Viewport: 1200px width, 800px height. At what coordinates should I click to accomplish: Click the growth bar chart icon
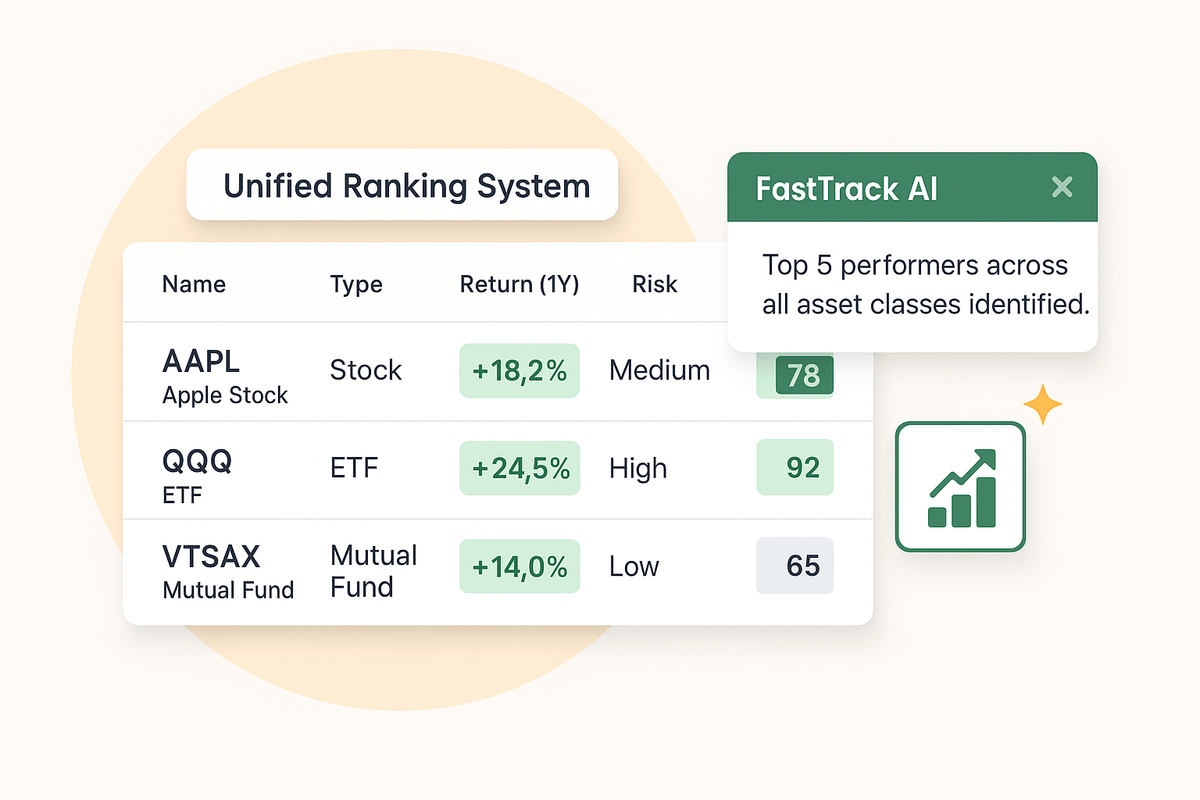pyautogui.click(x=960, y=487)
